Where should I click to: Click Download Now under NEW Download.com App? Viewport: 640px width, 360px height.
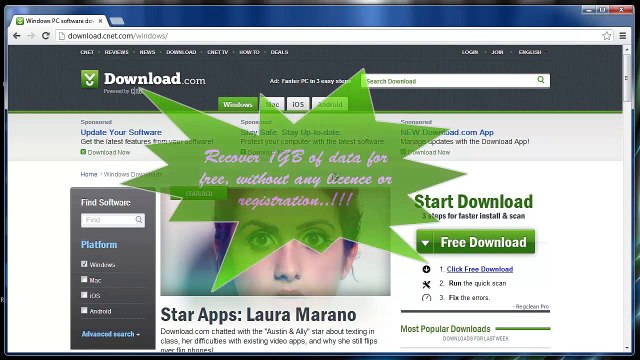425,152
